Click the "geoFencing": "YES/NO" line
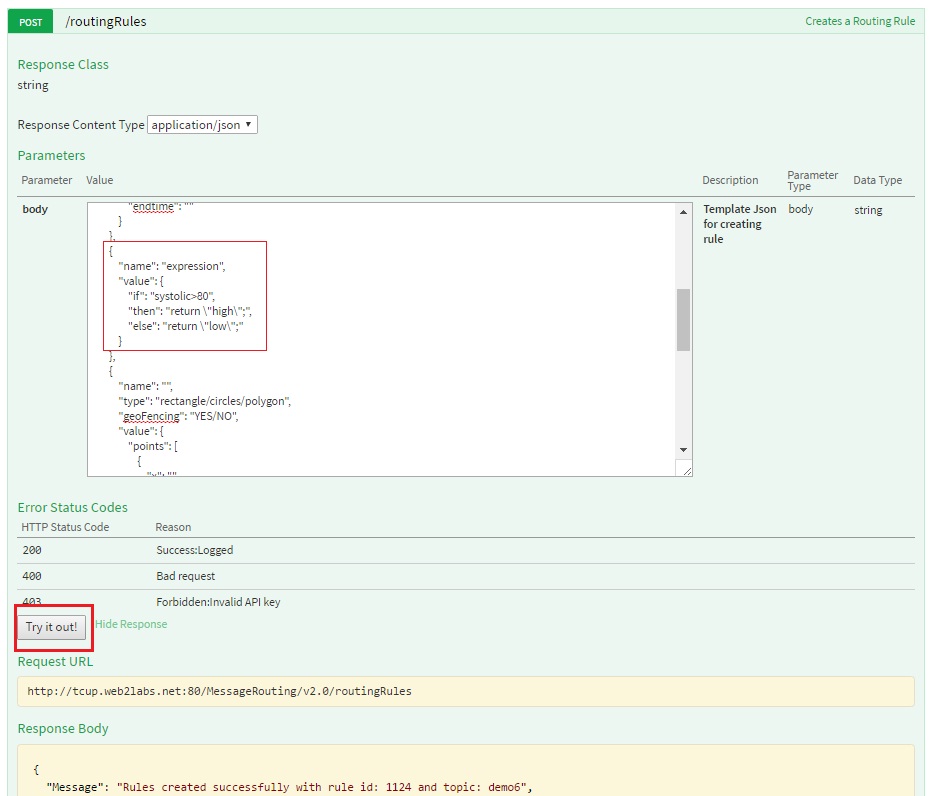This screenshot has height=796, width=932. point(178,416)
